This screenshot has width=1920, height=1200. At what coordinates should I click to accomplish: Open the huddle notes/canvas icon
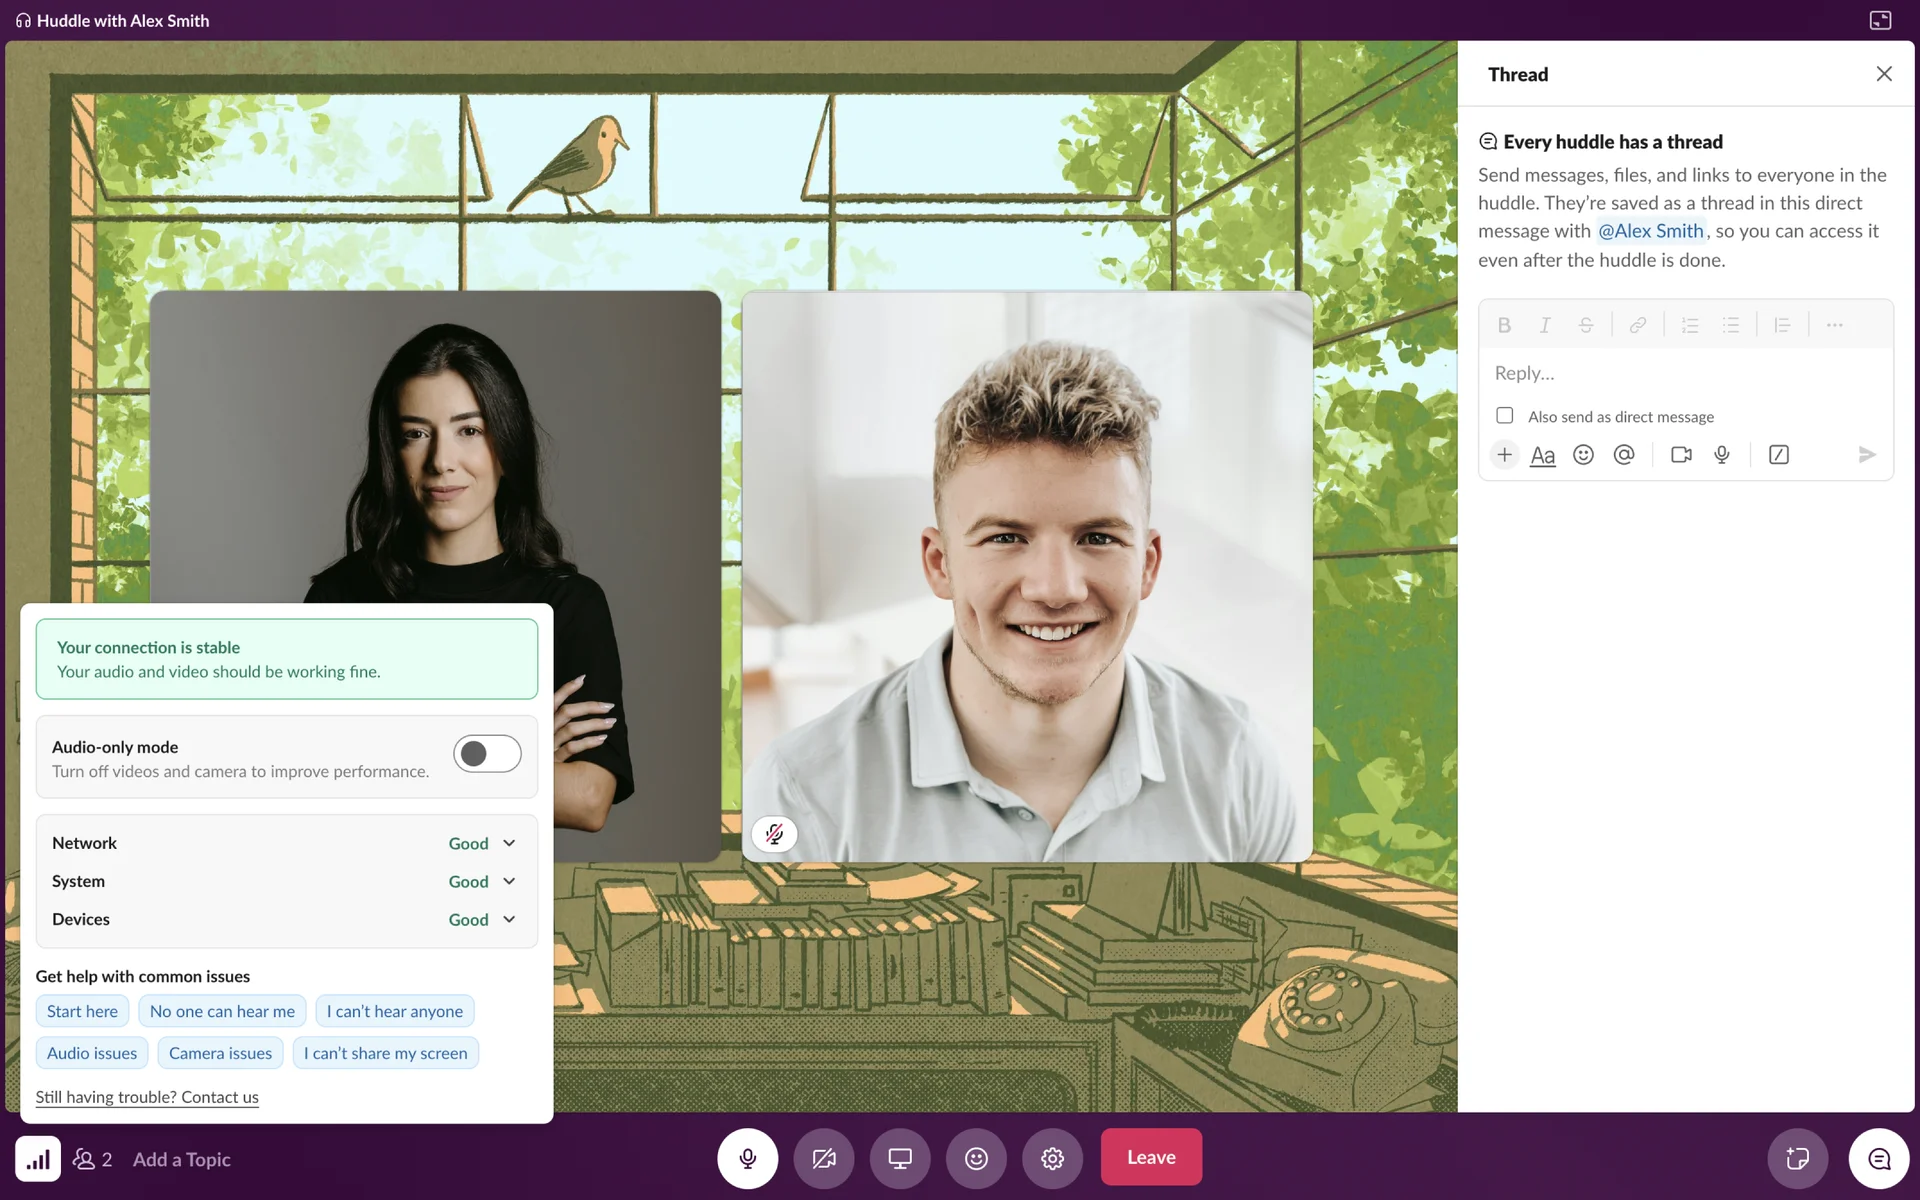(1797, 1158)
